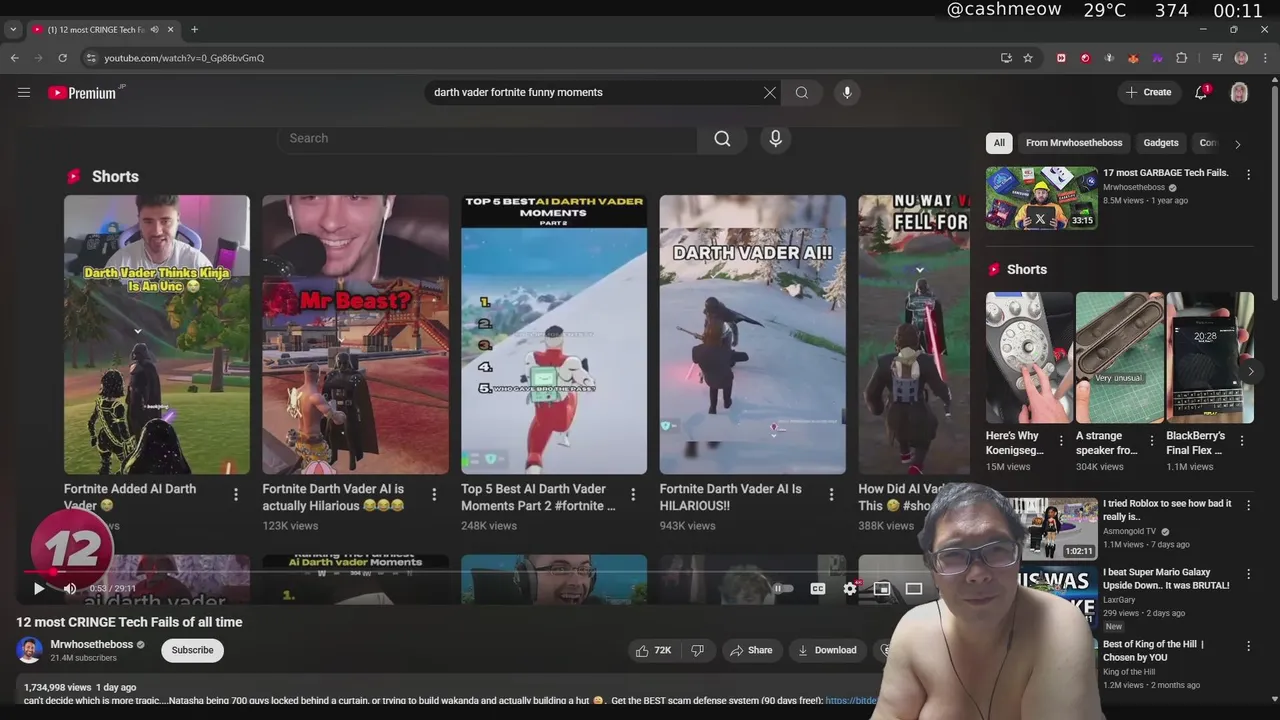Select the From Mrwhosetheboss chip
Screen dimensions: 1280x720
1074,143
